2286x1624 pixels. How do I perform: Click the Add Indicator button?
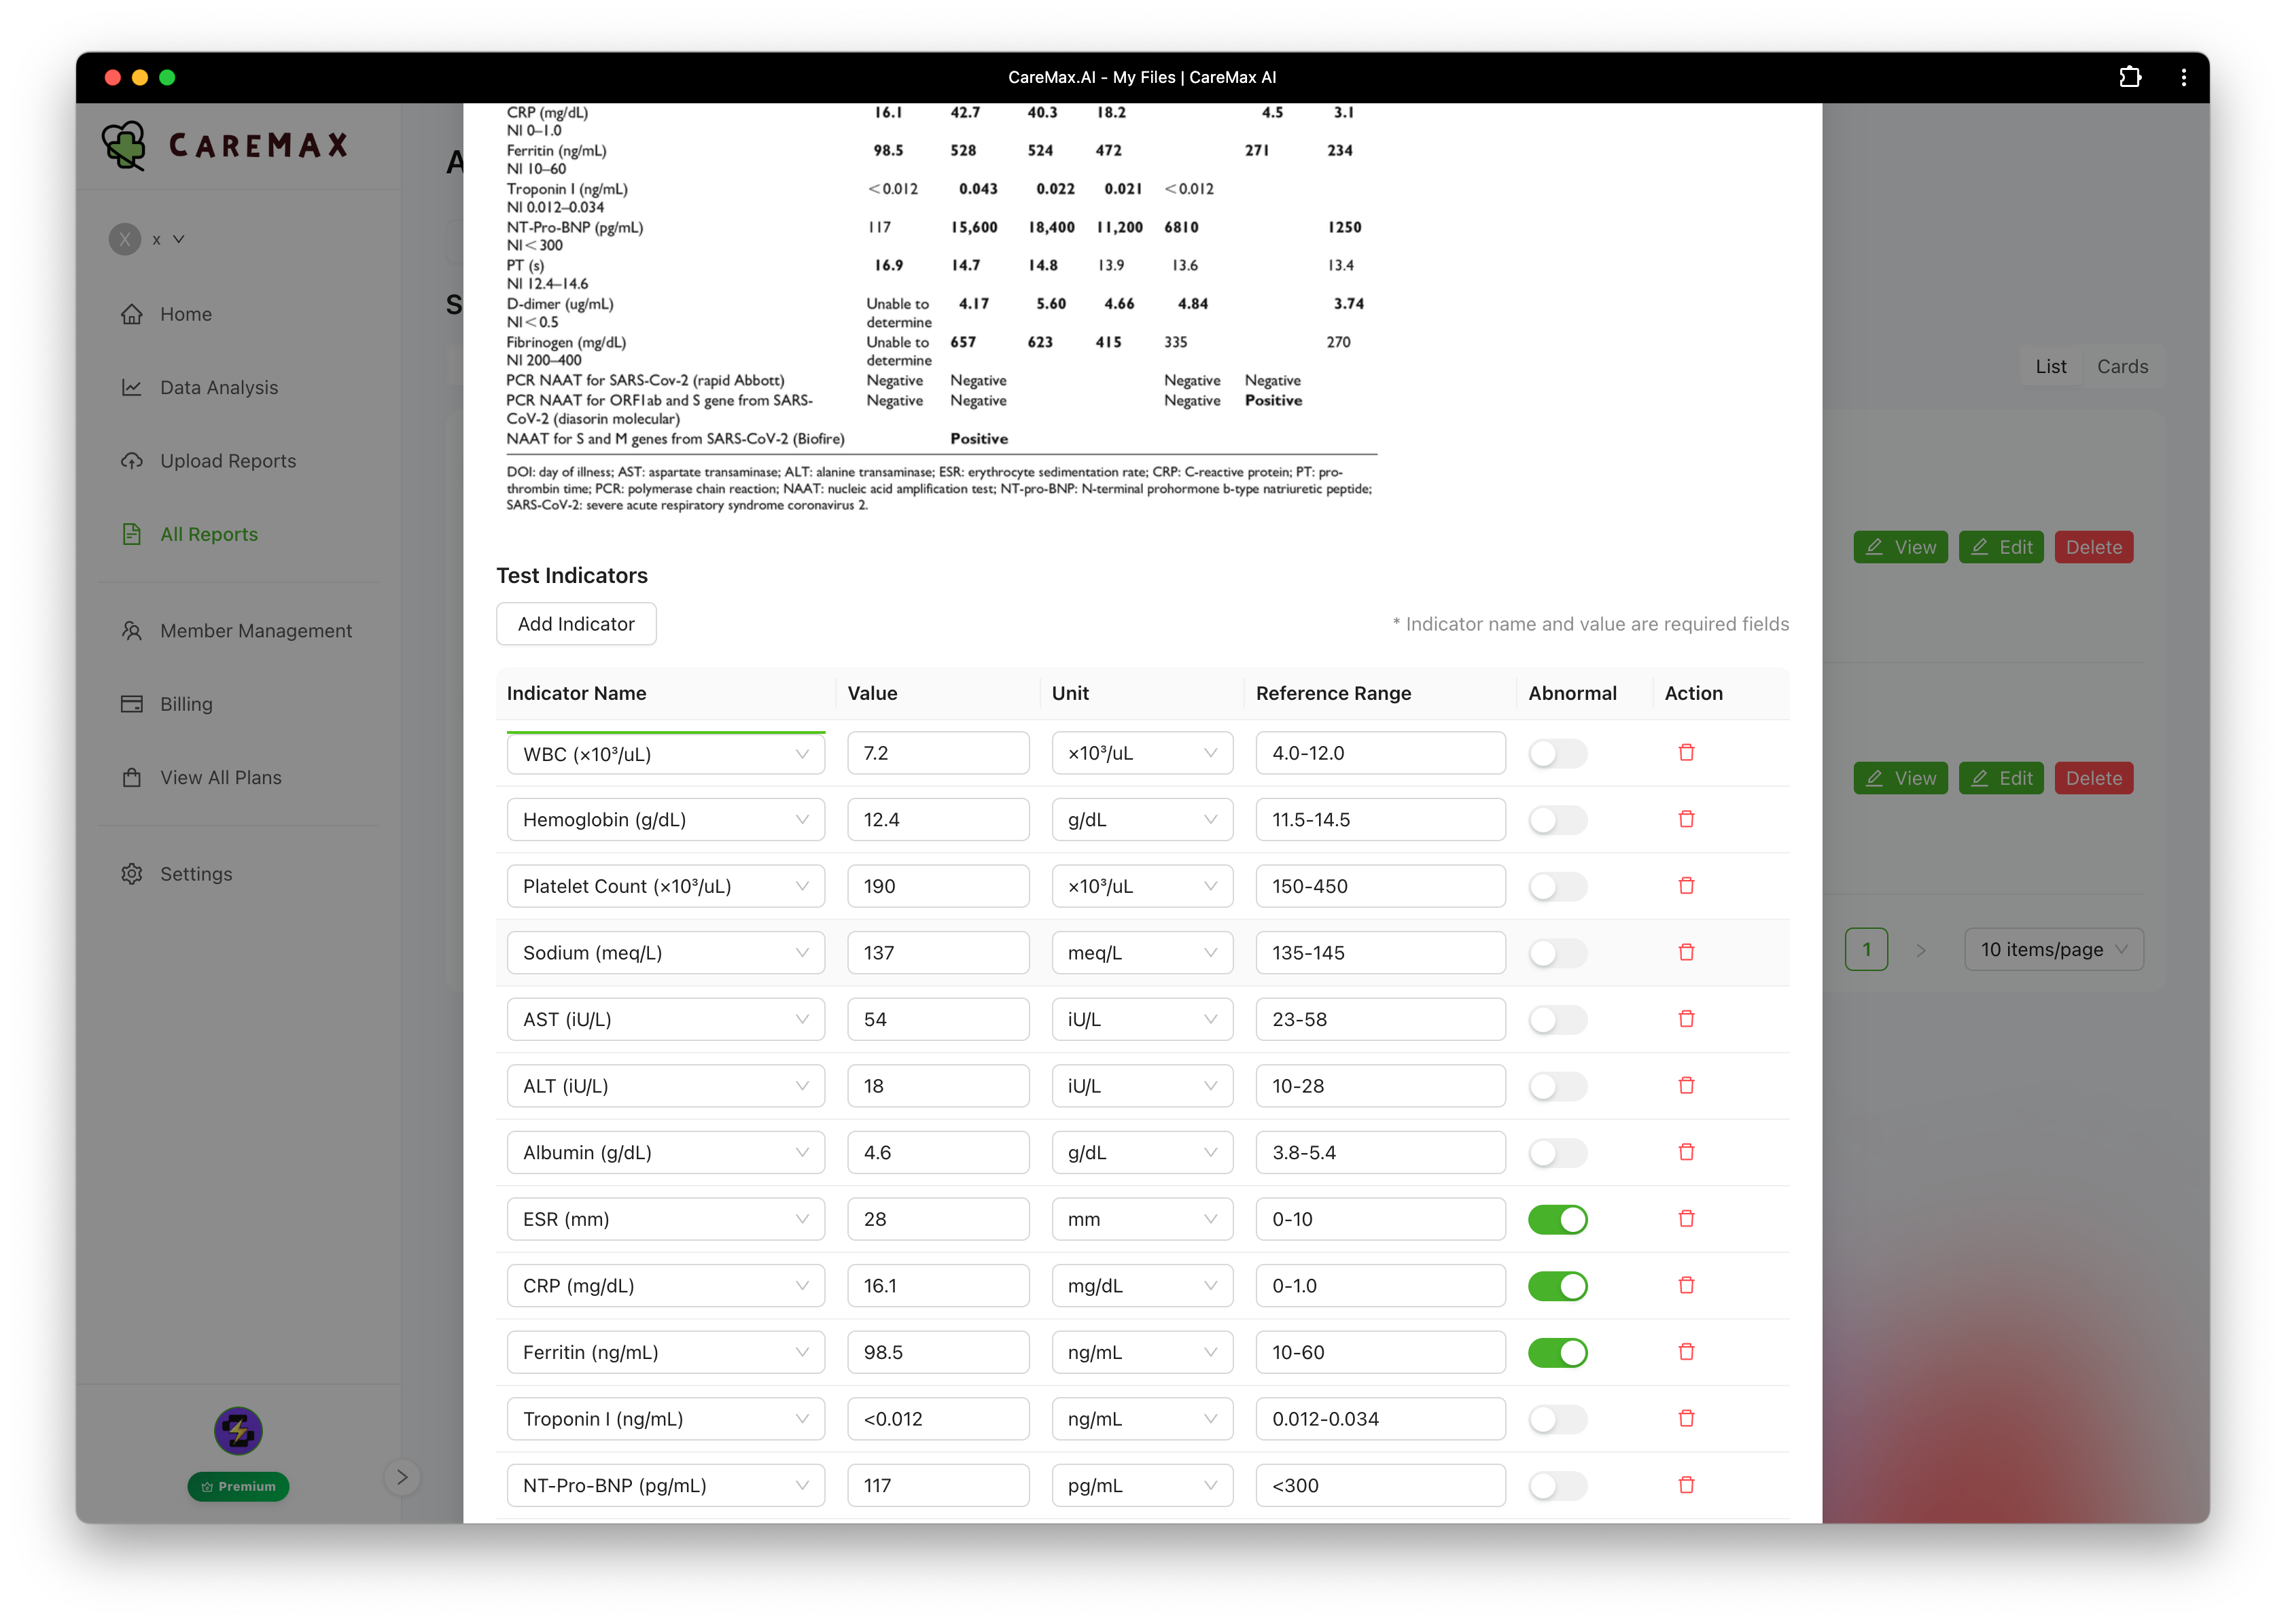[576, 624]
